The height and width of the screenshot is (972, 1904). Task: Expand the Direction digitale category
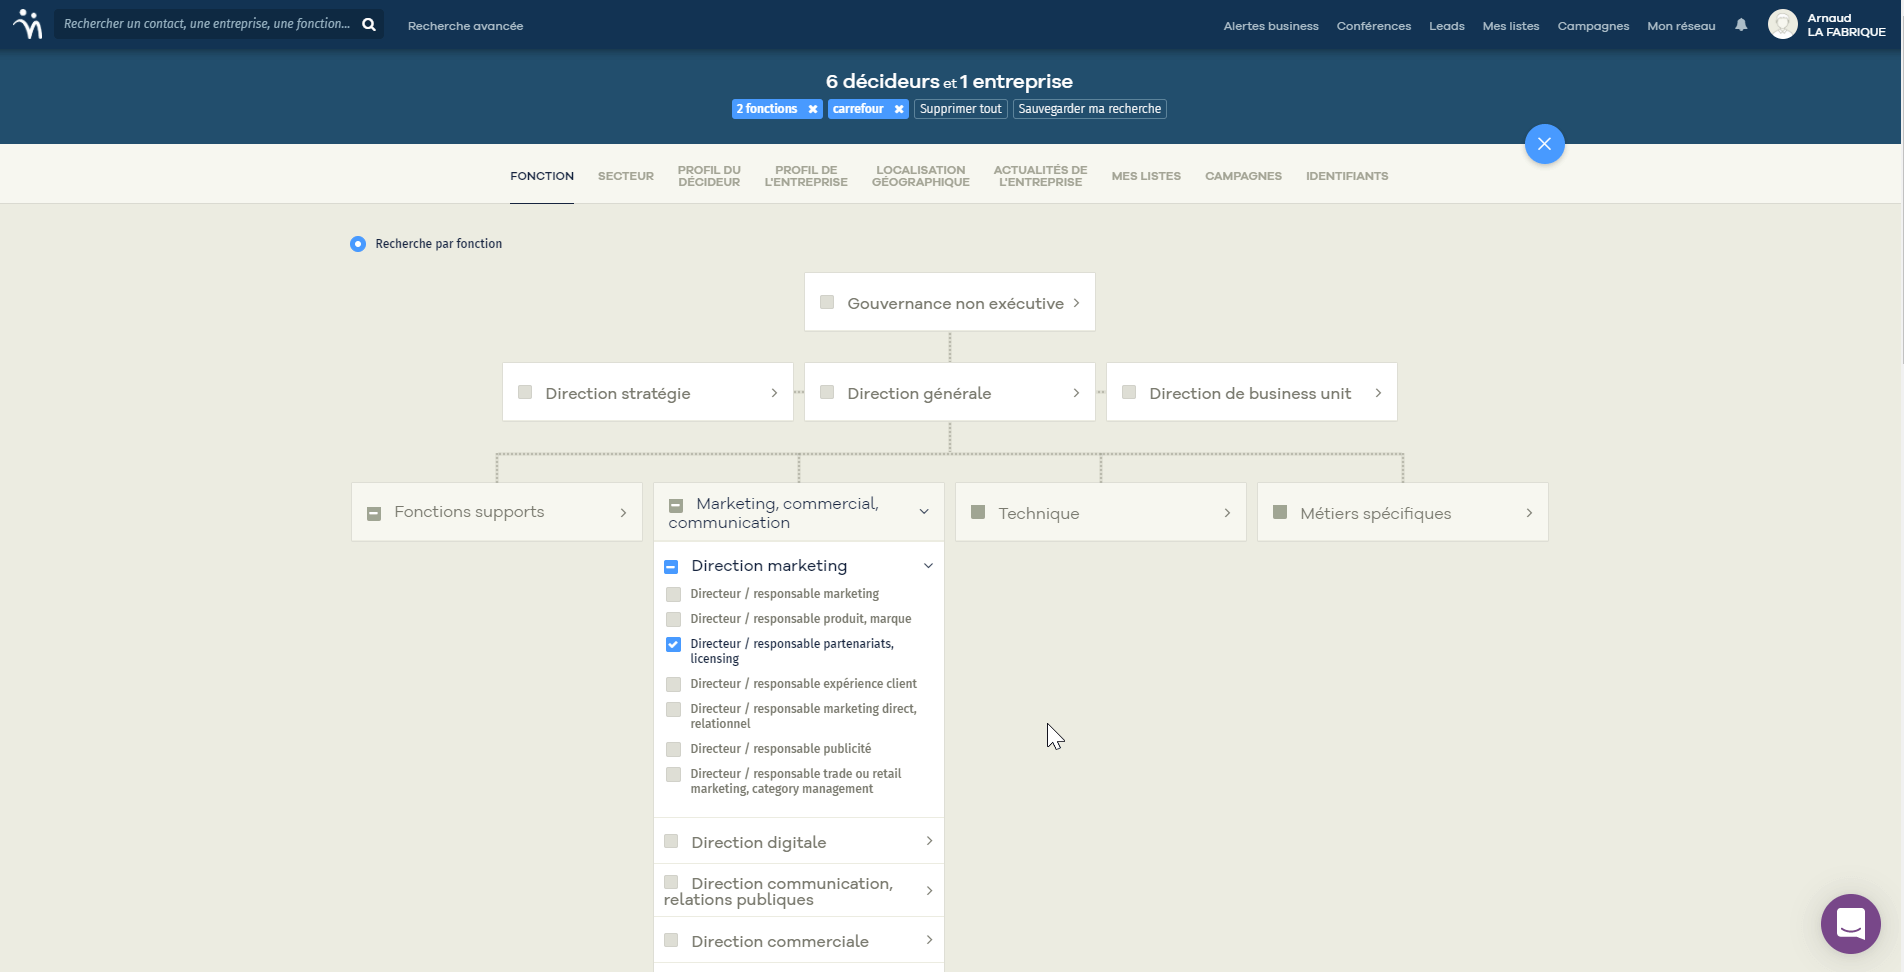(x=929, y=841)
